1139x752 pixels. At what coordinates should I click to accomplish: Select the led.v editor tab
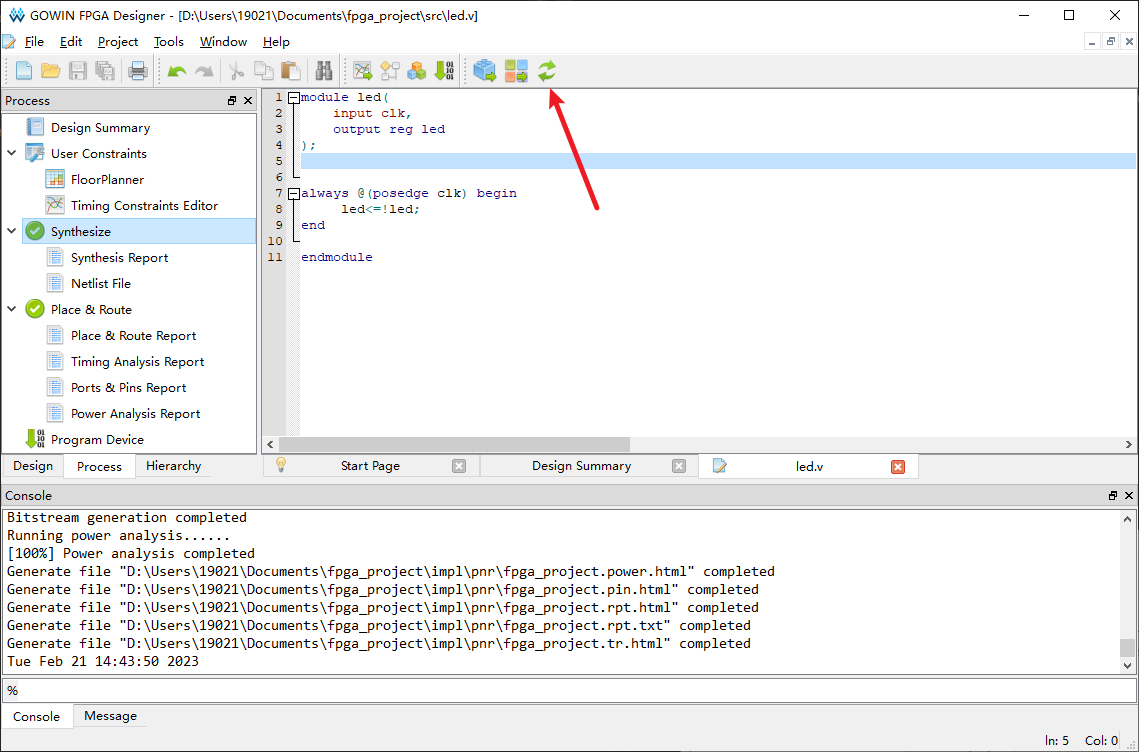(809, 466)
